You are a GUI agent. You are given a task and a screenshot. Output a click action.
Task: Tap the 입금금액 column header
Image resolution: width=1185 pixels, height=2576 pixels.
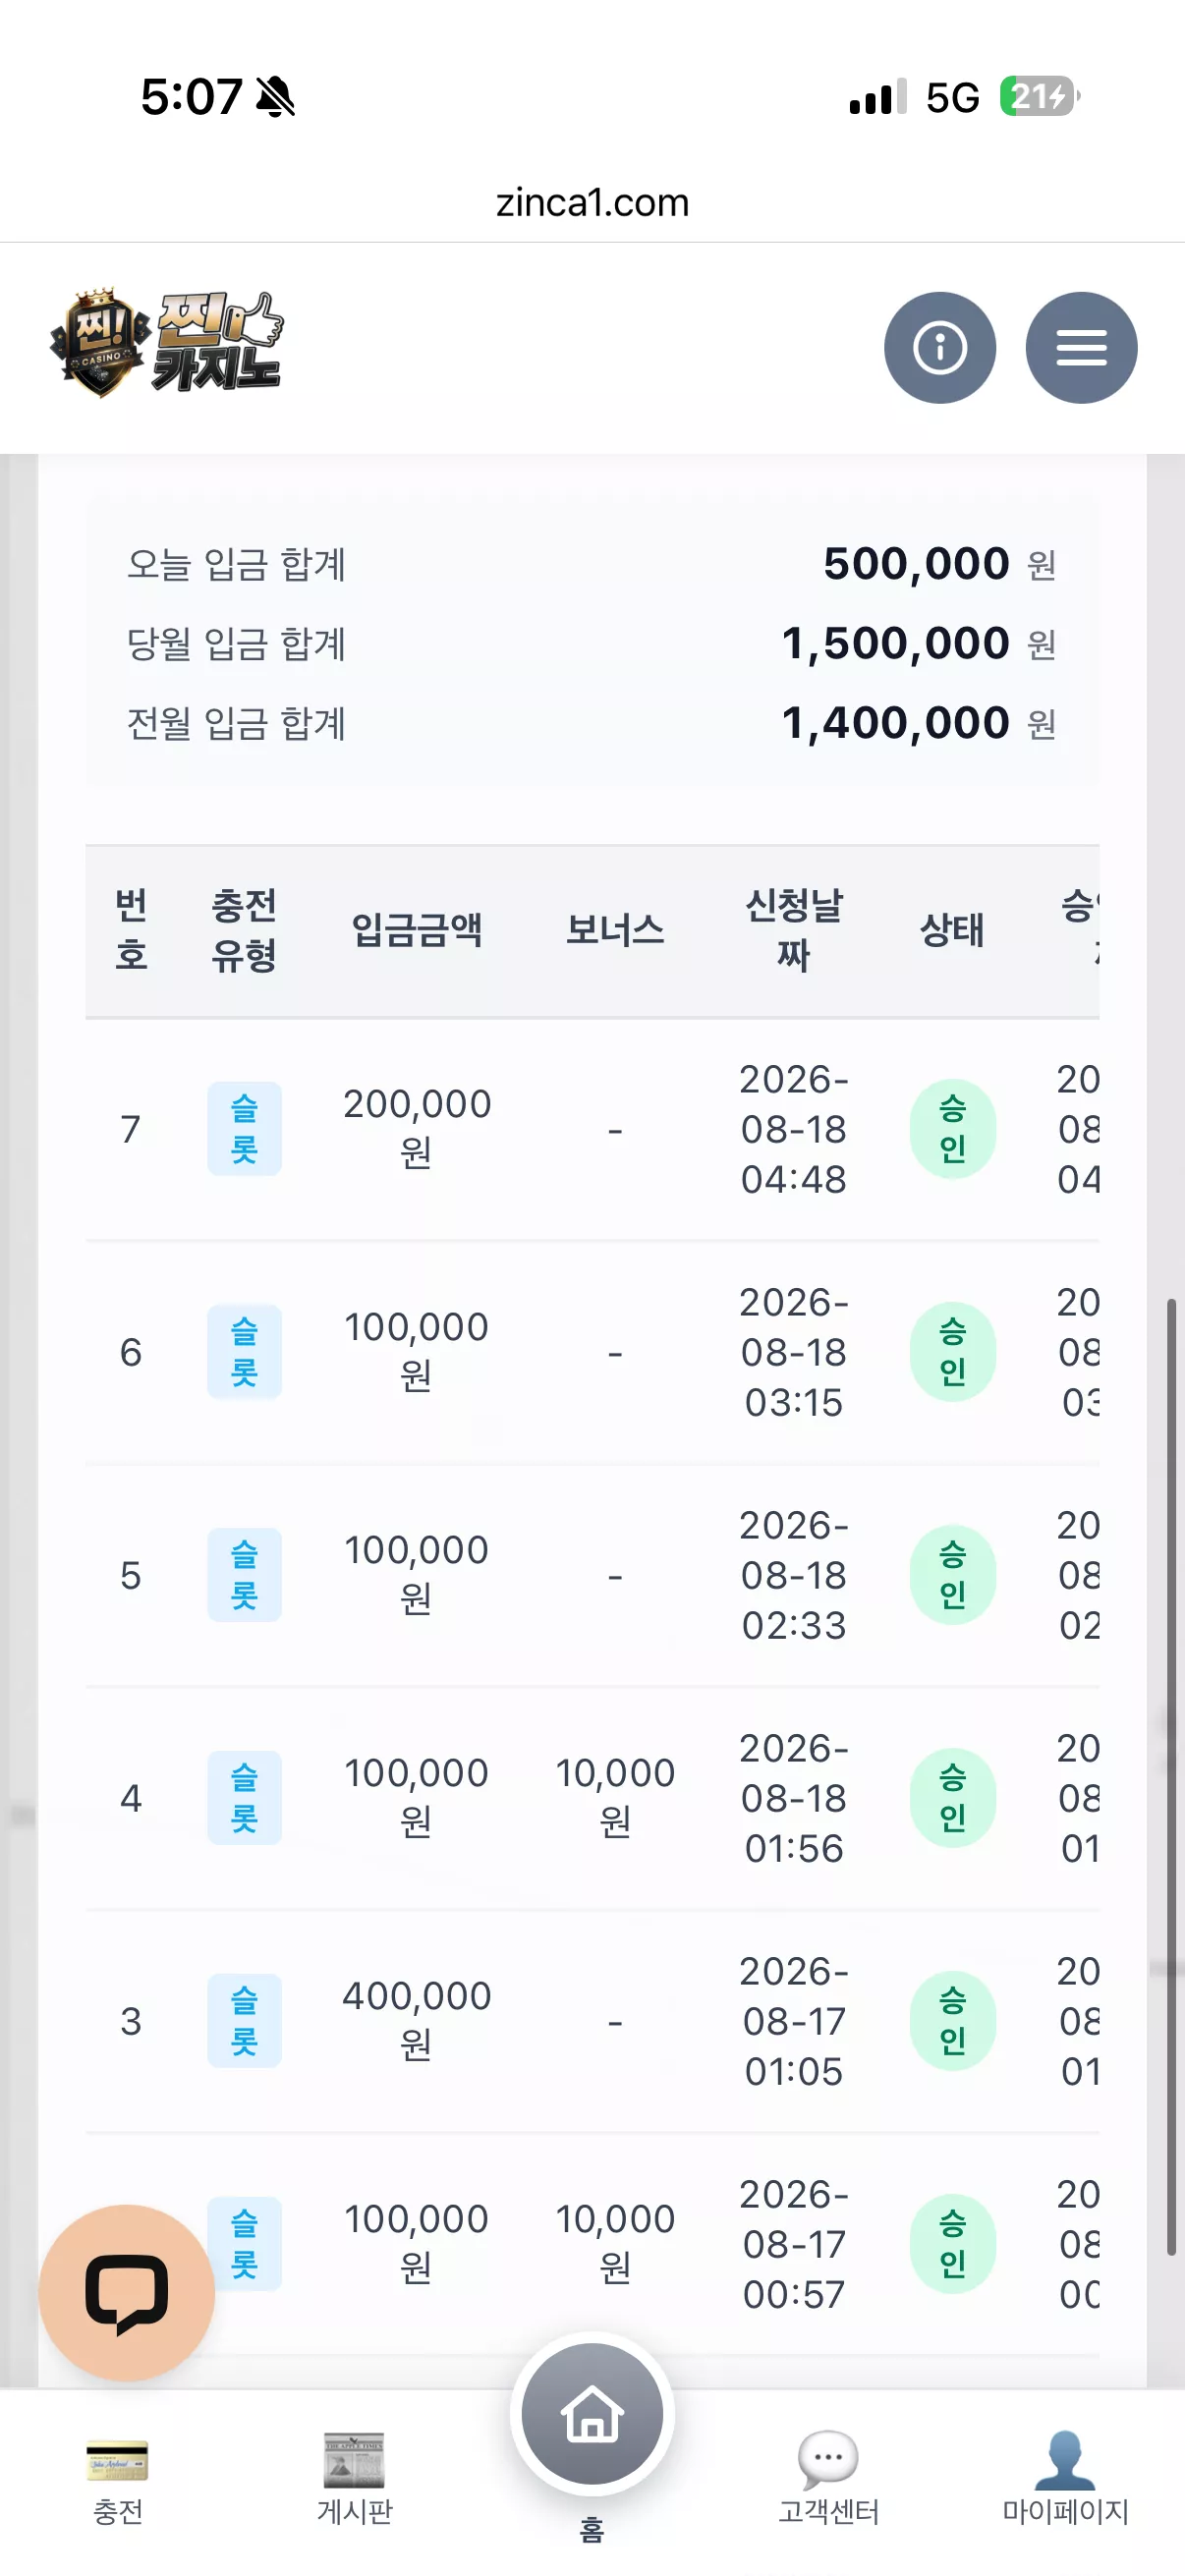pos(417,930)
